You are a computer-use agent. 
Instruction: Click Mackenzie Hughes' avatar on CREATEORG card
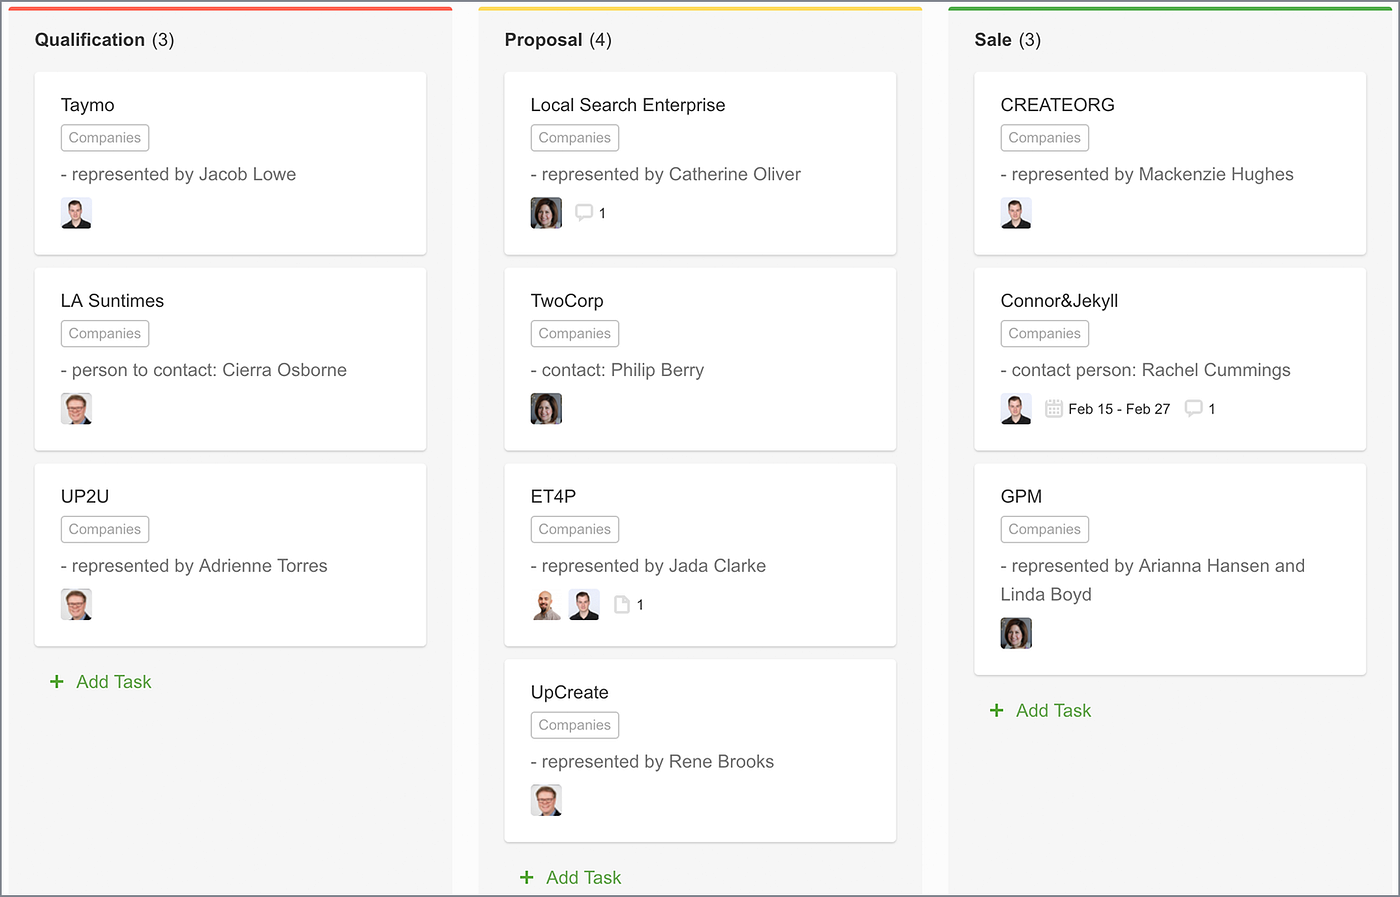click(x=1016, y=212)
